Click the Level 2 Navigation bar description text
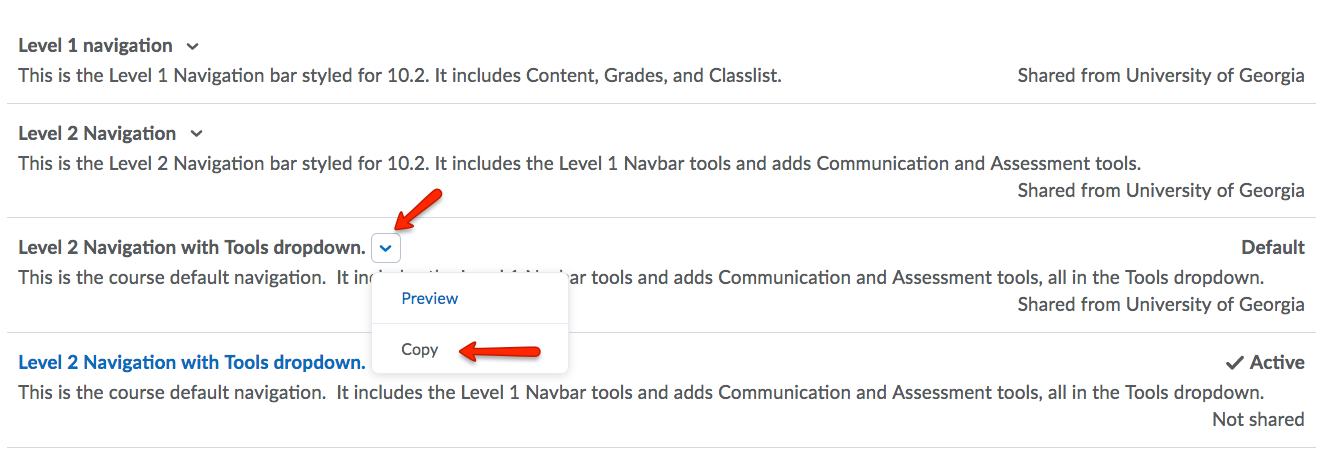1328x456 pixels. click(579, 163)
